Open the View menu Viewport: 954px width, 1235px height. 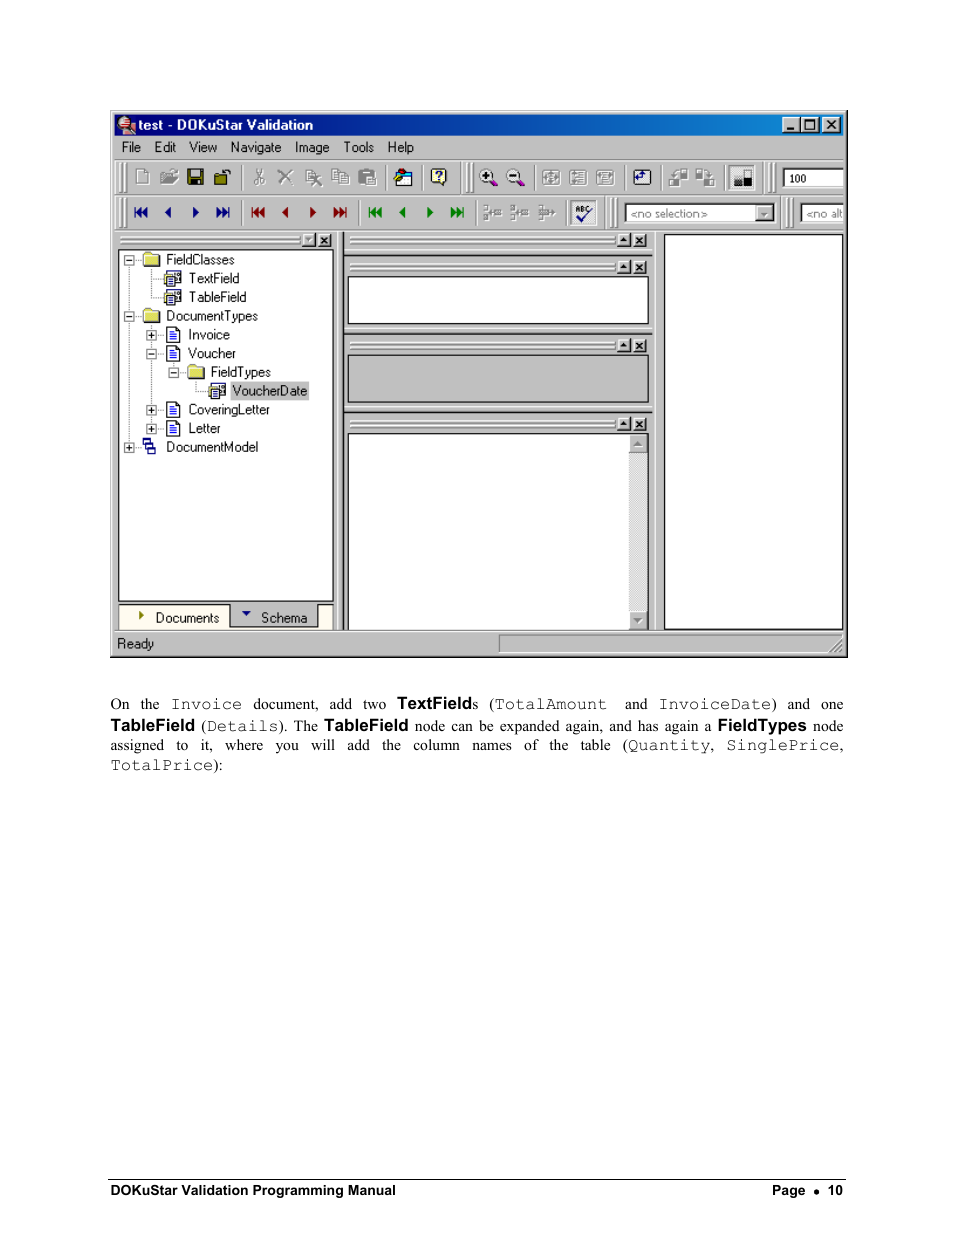click(x=203, y=147)
